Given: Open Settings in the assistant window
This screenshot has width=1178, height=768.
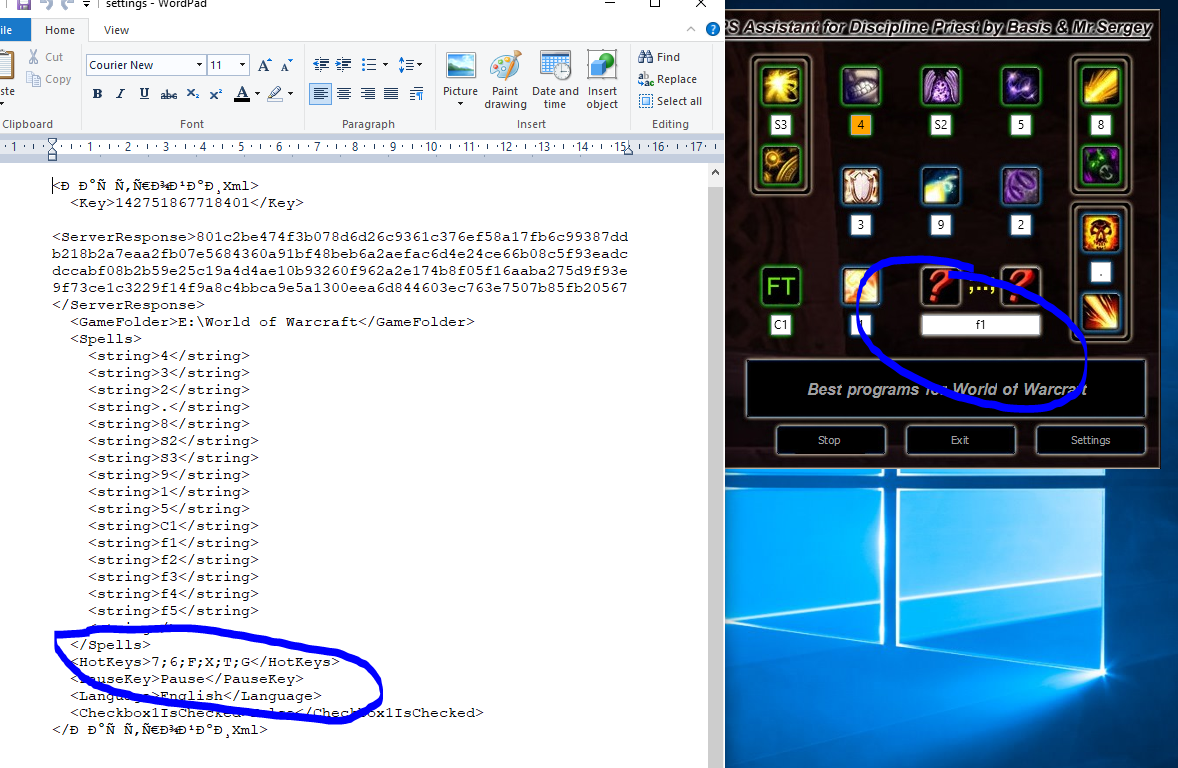Looking at the screenshot, I should coord(1090,440).
